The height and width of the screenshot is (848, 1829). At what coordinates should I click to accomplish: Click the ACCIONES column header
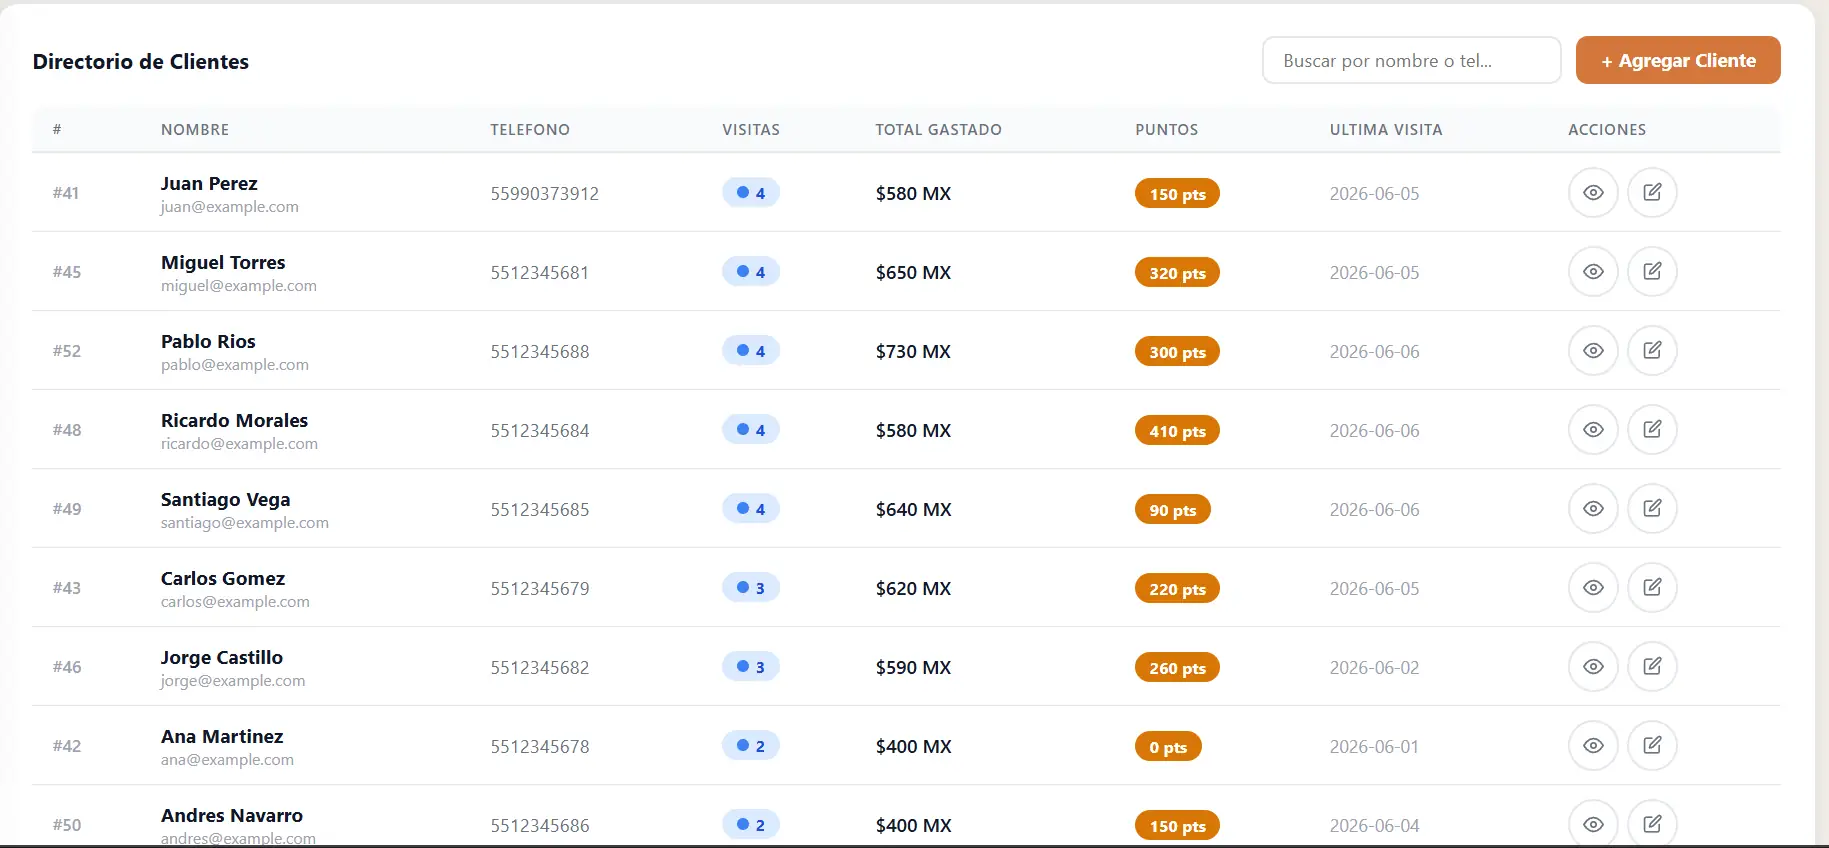click(1607, 129)
